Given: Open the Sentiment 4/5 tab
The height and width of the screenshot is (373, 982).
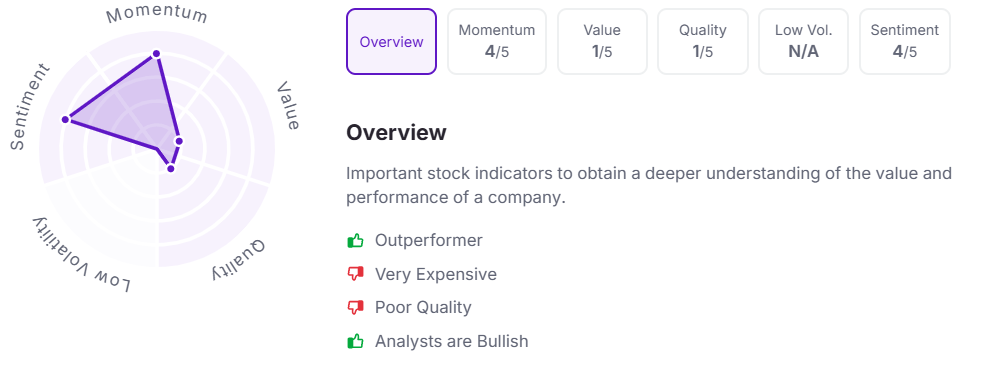Looking at the screenshot, I should (x=904, y=41).
